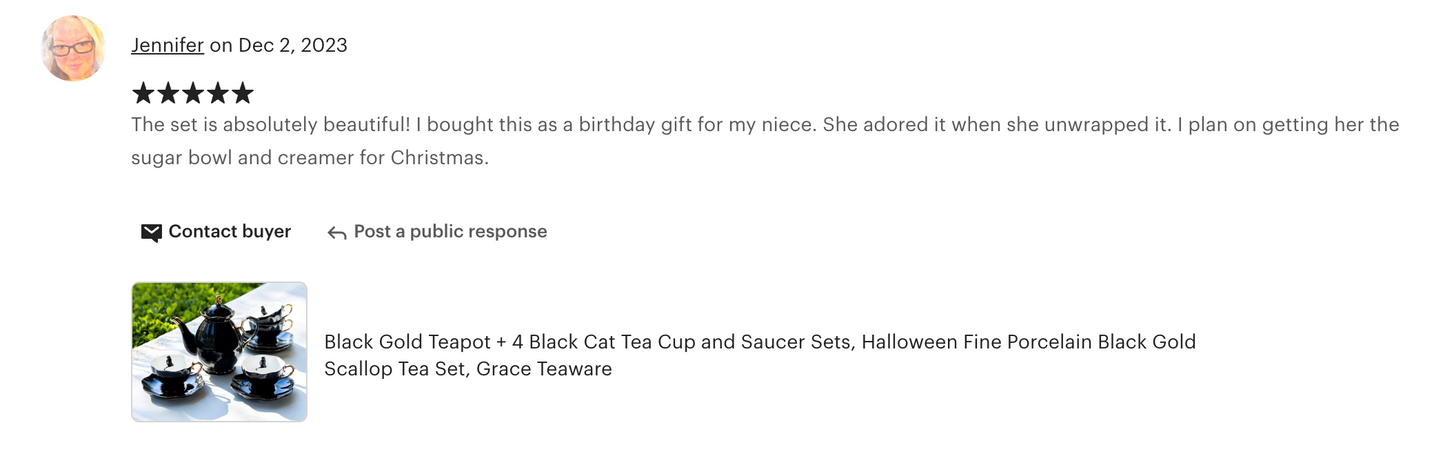The image size is (1445, 472).
Task: Open the reviewer name Jennifer link
Action: point(167,45)
